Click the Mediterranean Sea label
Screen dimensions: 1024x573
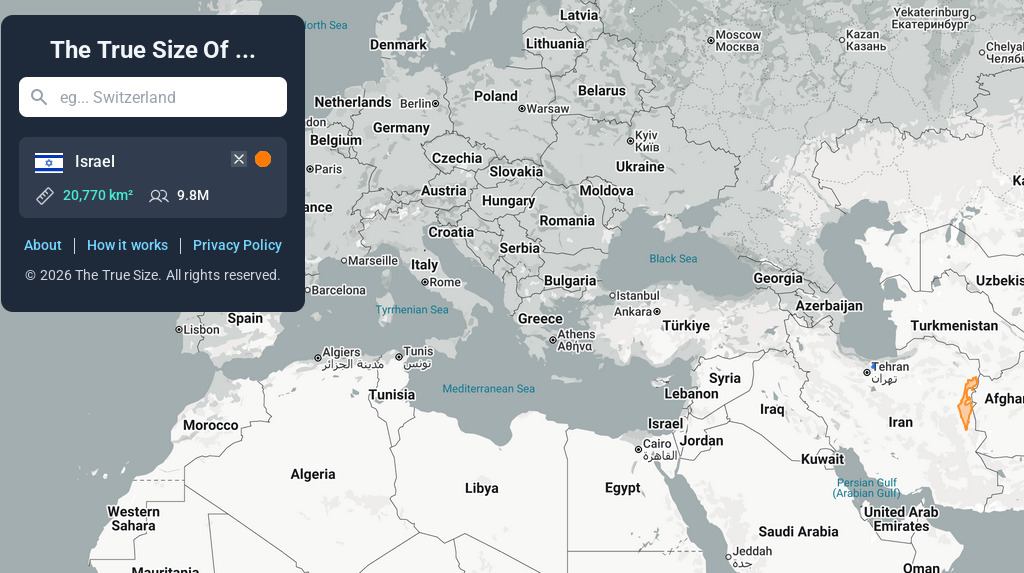click(x=488, y=389)
